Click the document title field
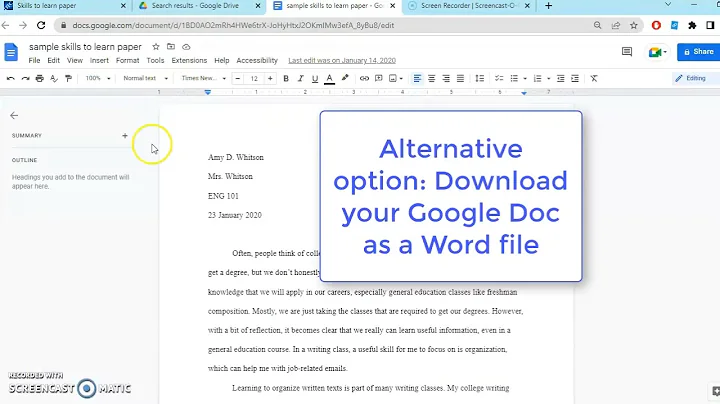Viewport: 720px width, 404px height. tap(85, 47)
